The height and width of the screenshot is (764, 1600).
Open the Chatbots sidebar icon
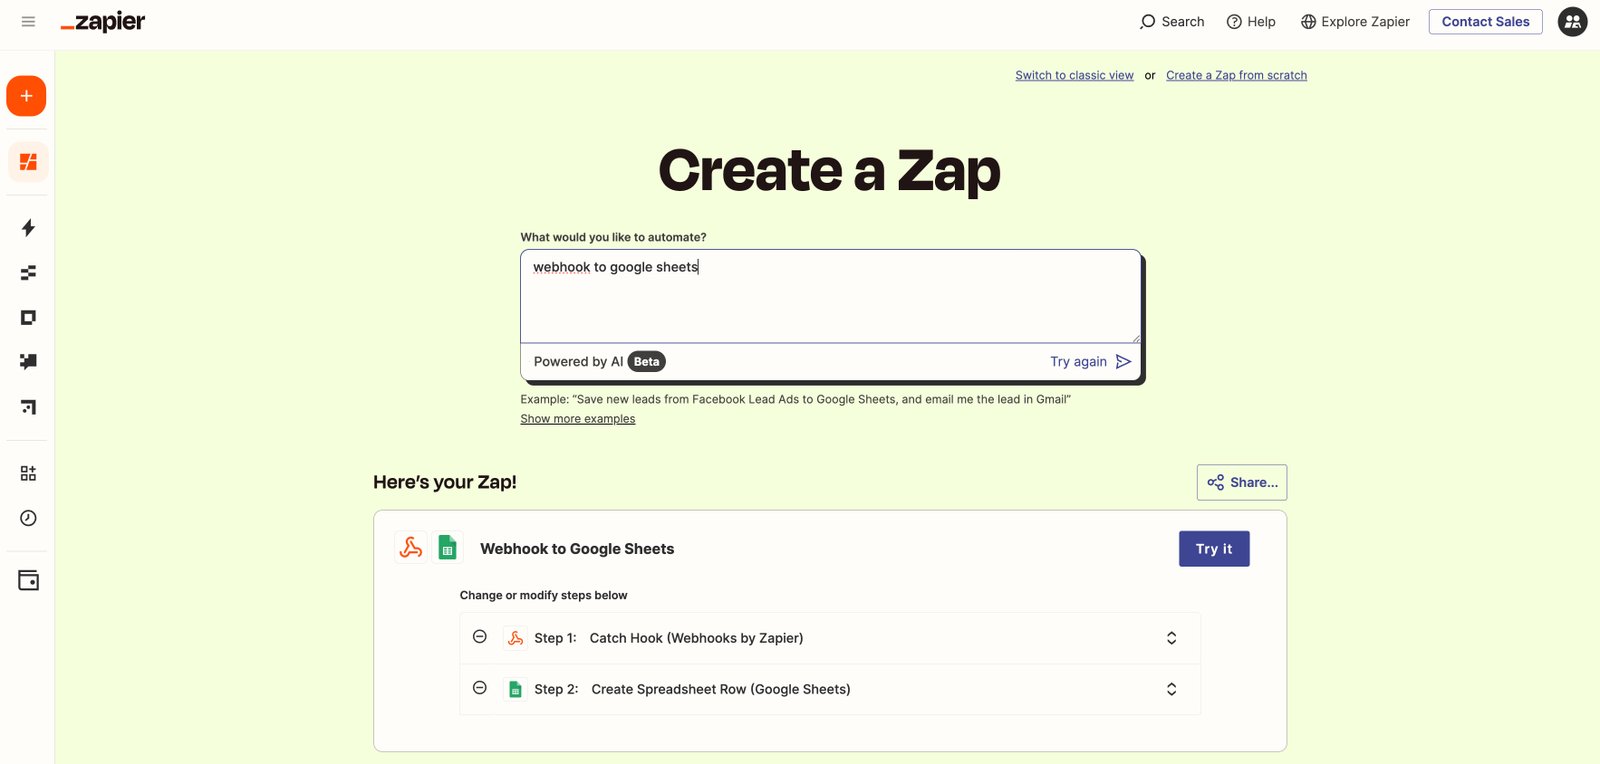pyautogui.click(x=28, y=362)
